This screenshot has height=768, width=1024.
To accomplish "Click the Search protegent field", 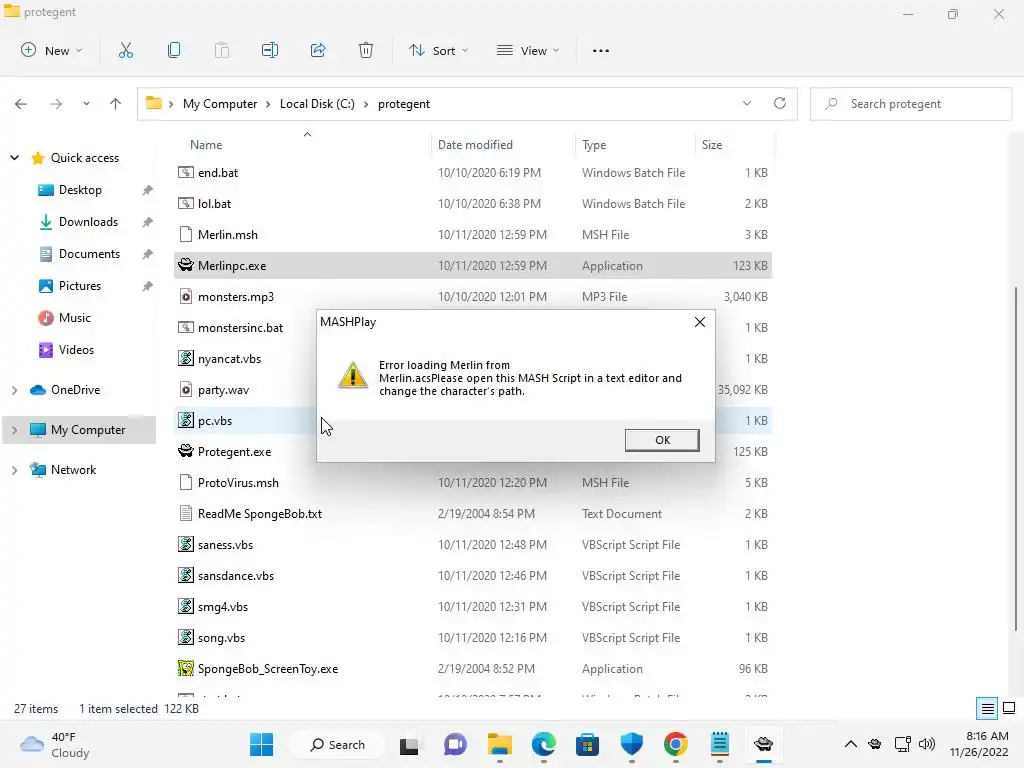I will (x=911, y=104).
